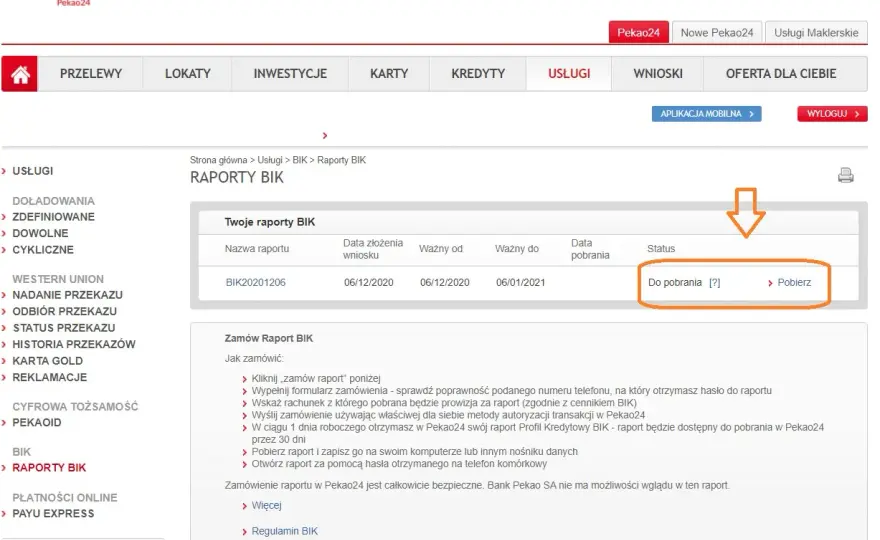Open the INWESTYCJE menu
The width and height of the screenshot is (880, 540).
click(x=290, y=74)
